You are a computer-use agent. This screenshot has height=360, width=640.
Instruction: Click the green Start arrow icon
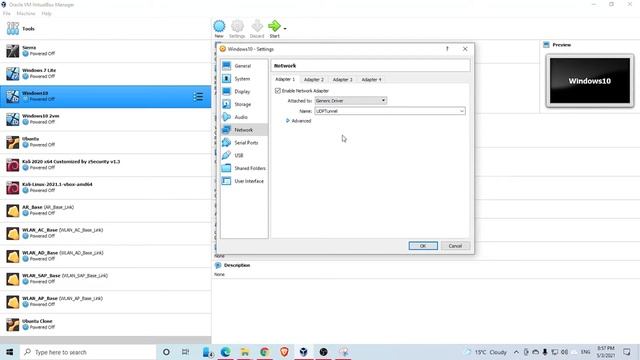pos(274,26)
